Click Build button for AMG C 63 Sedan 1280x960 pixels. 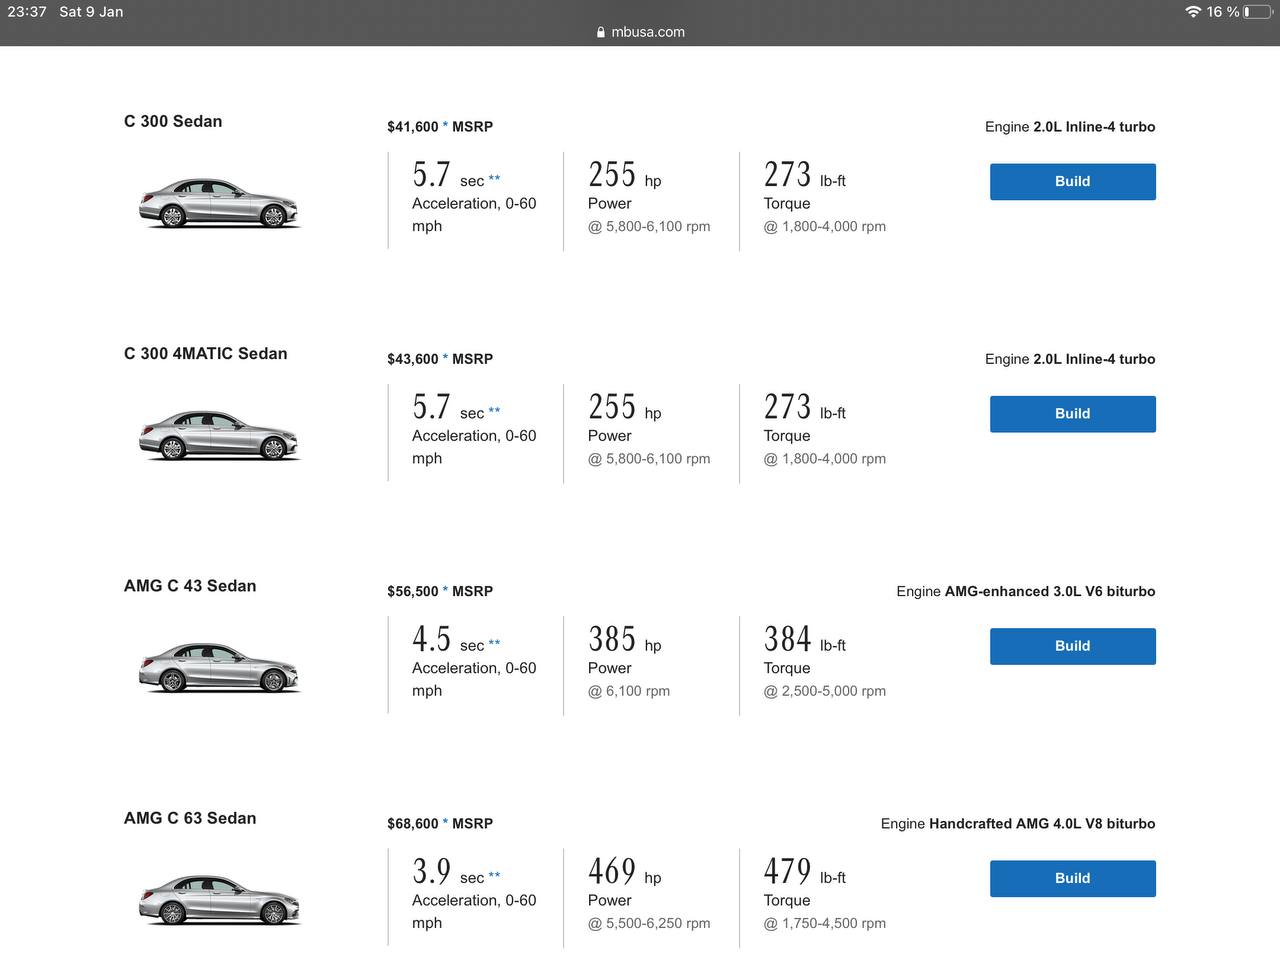point(1072,878)
